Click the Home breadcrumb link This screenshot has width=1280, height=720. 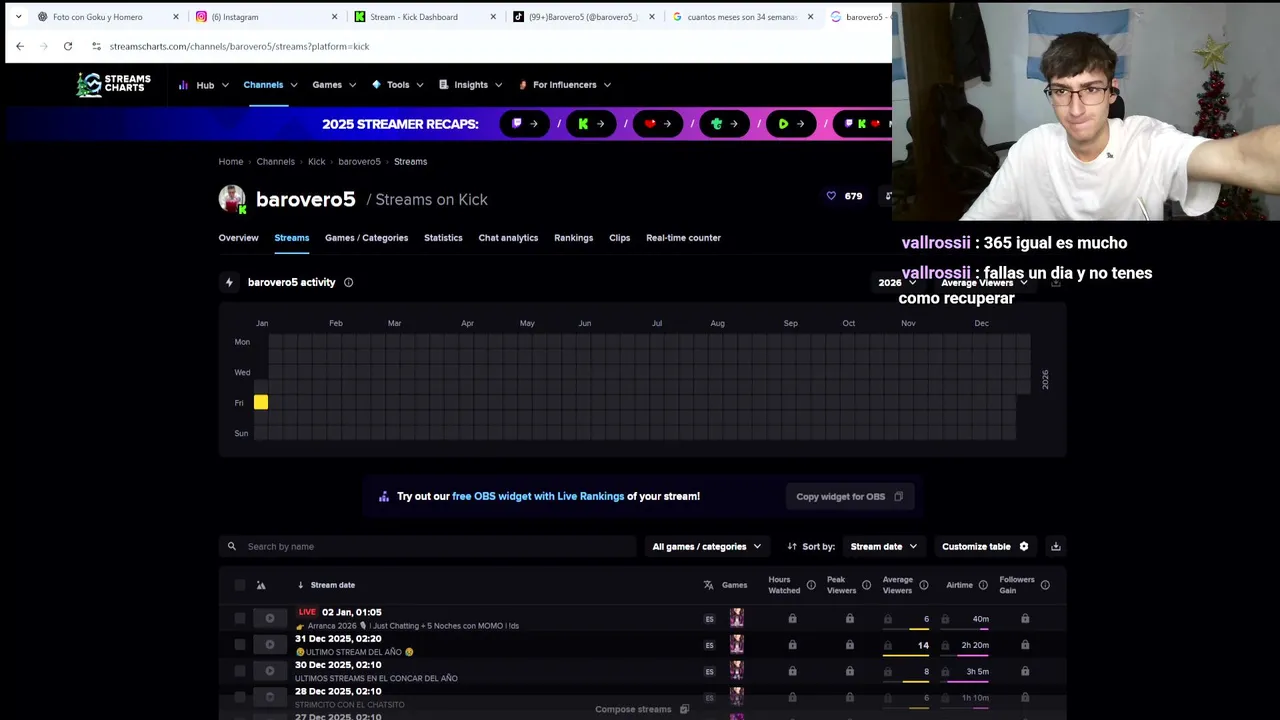click(231, 162)
